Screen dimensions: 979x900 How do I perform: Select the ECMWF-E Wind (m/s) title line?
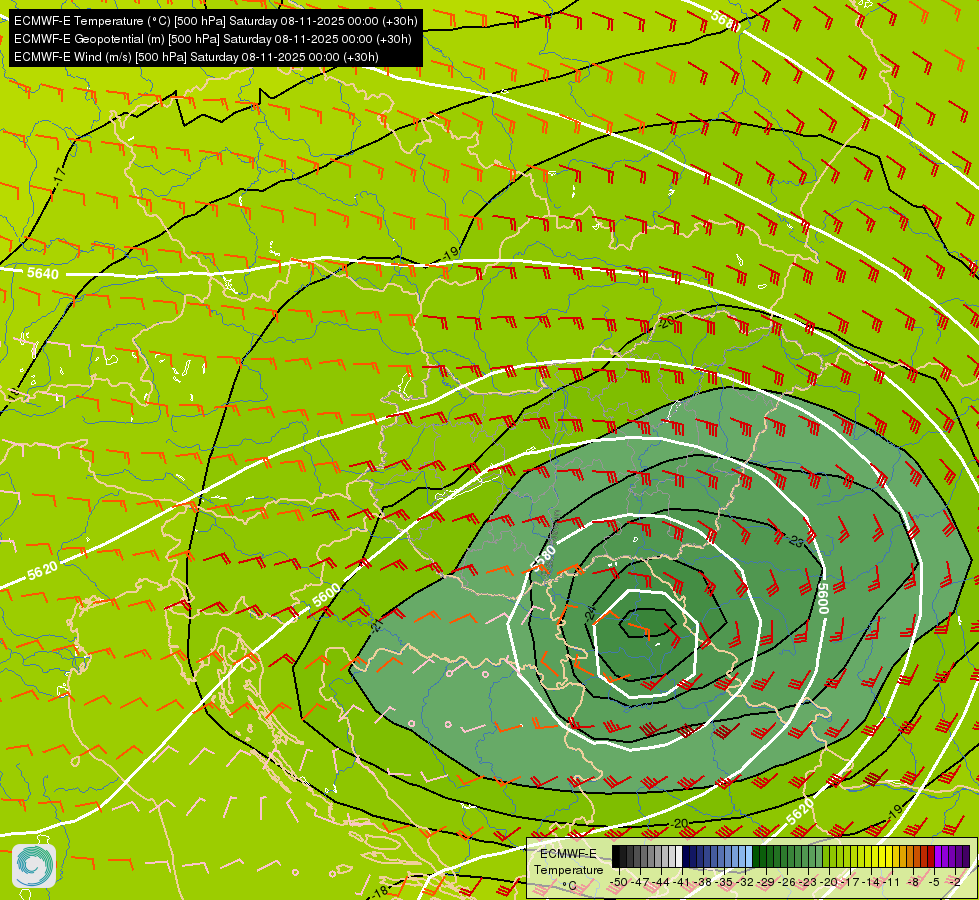point(196,57)
